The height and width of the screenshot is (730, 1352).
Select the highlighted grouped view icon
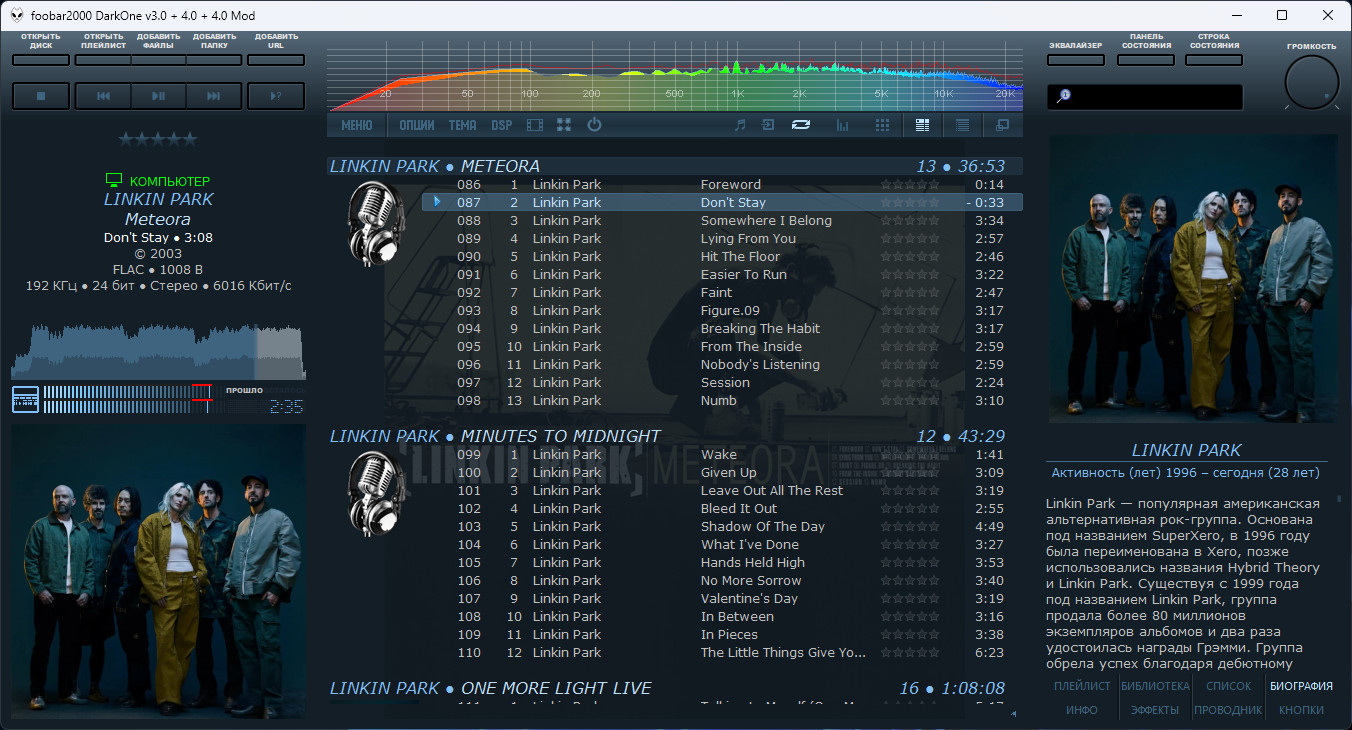pos(923,125)
